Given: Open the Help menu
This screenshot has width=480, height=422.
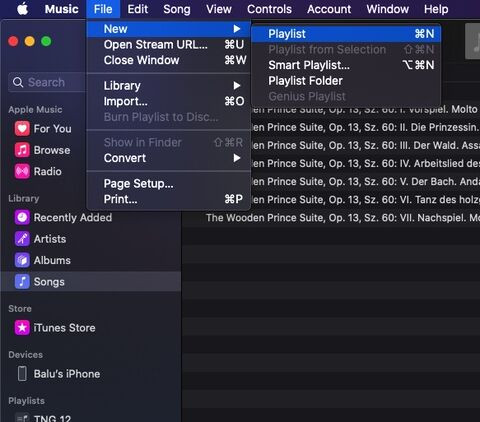Looking at the screenshot, I should [436, 9].
